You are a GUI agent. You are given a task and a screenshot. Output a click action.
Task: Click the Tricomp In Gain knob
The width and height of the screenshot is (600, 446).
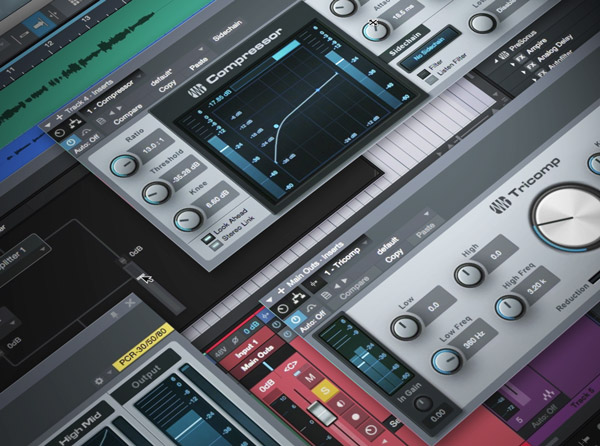424,403
